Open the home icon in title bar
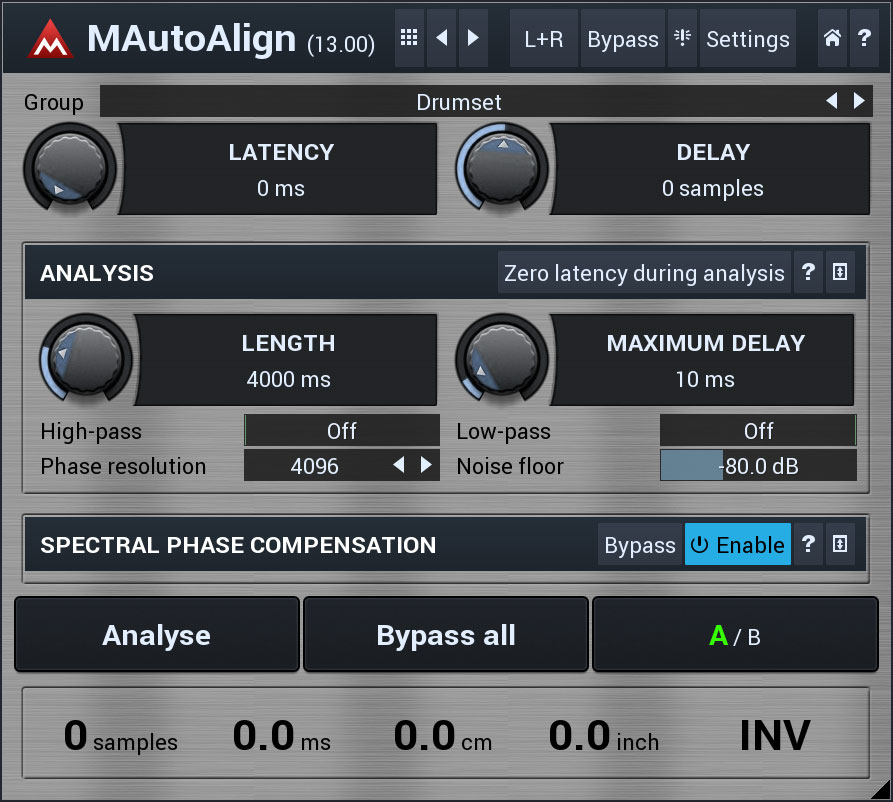The image size is (893, 802). point(832,39)
